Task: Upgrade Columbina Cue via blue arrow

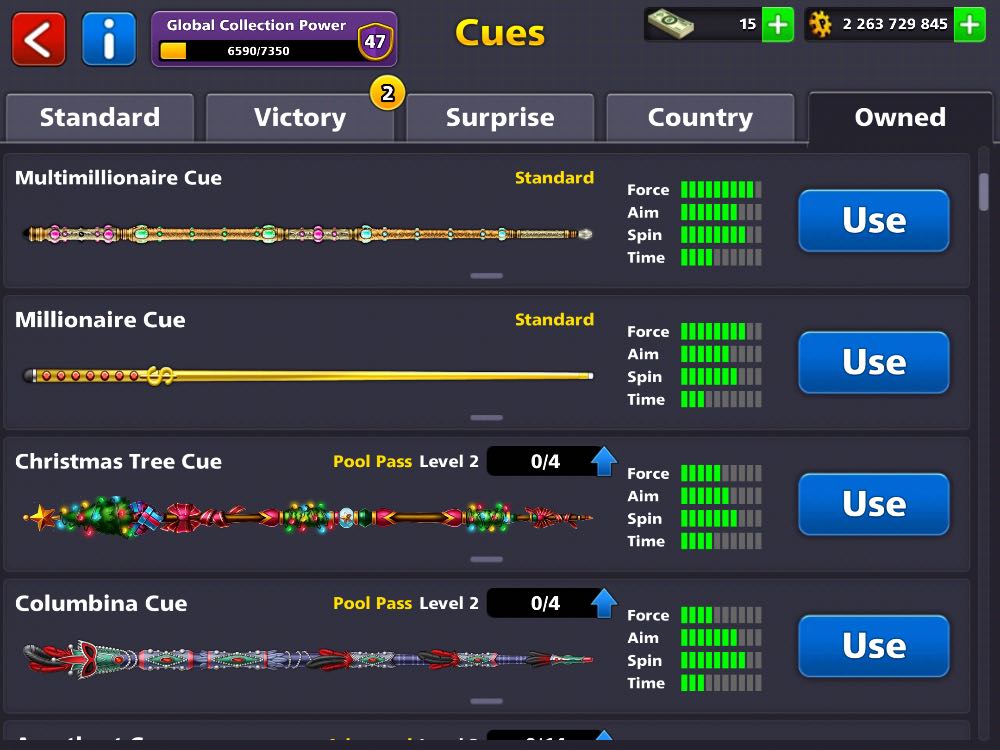Action: pyautogui.click(x=603, y=603)
